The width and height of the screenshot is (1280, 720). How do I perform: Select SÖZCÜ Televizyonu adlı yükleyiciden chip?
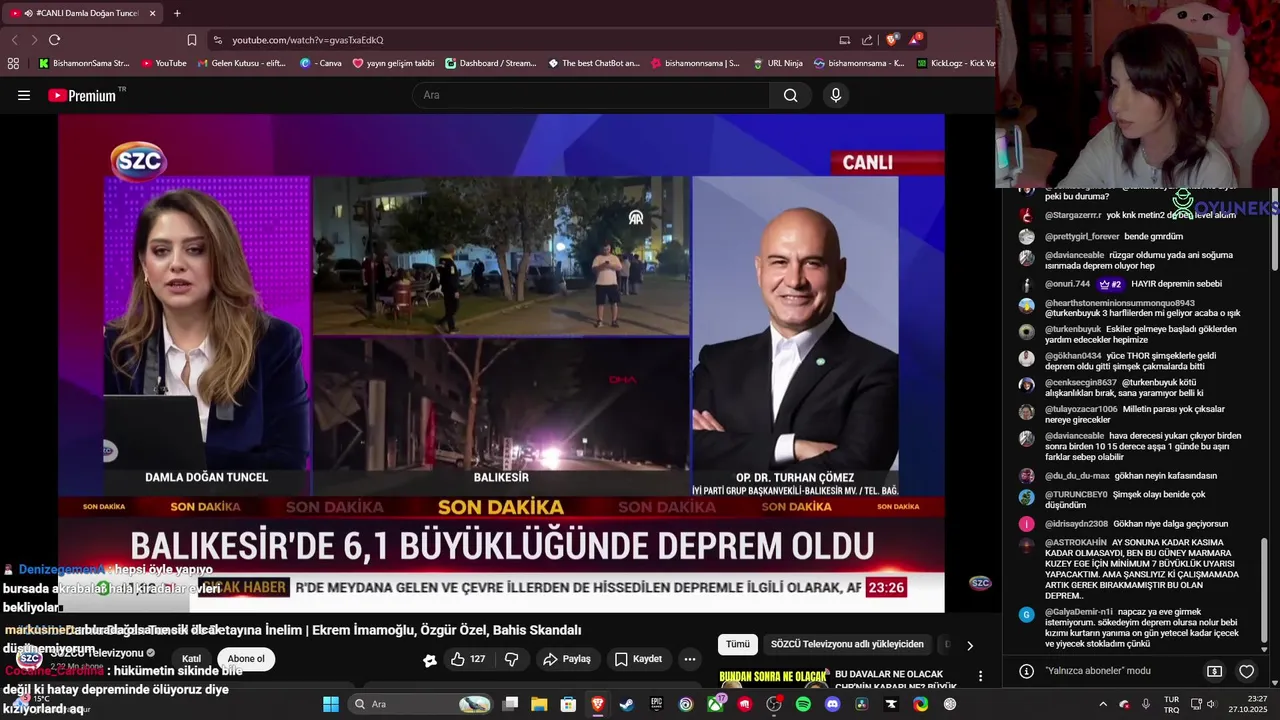point(847,644)
